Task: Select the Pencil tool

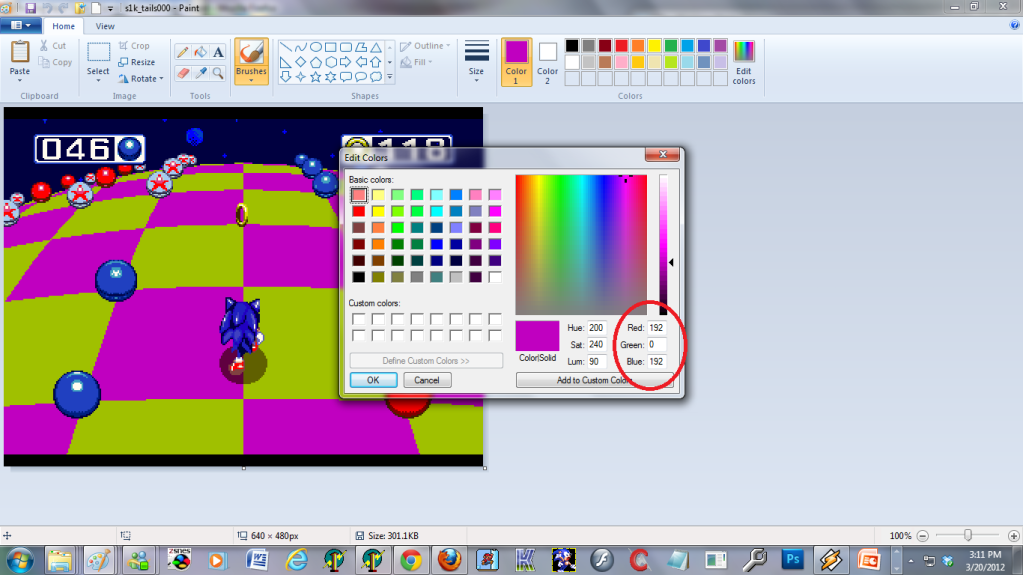Action: coord(183,53)
